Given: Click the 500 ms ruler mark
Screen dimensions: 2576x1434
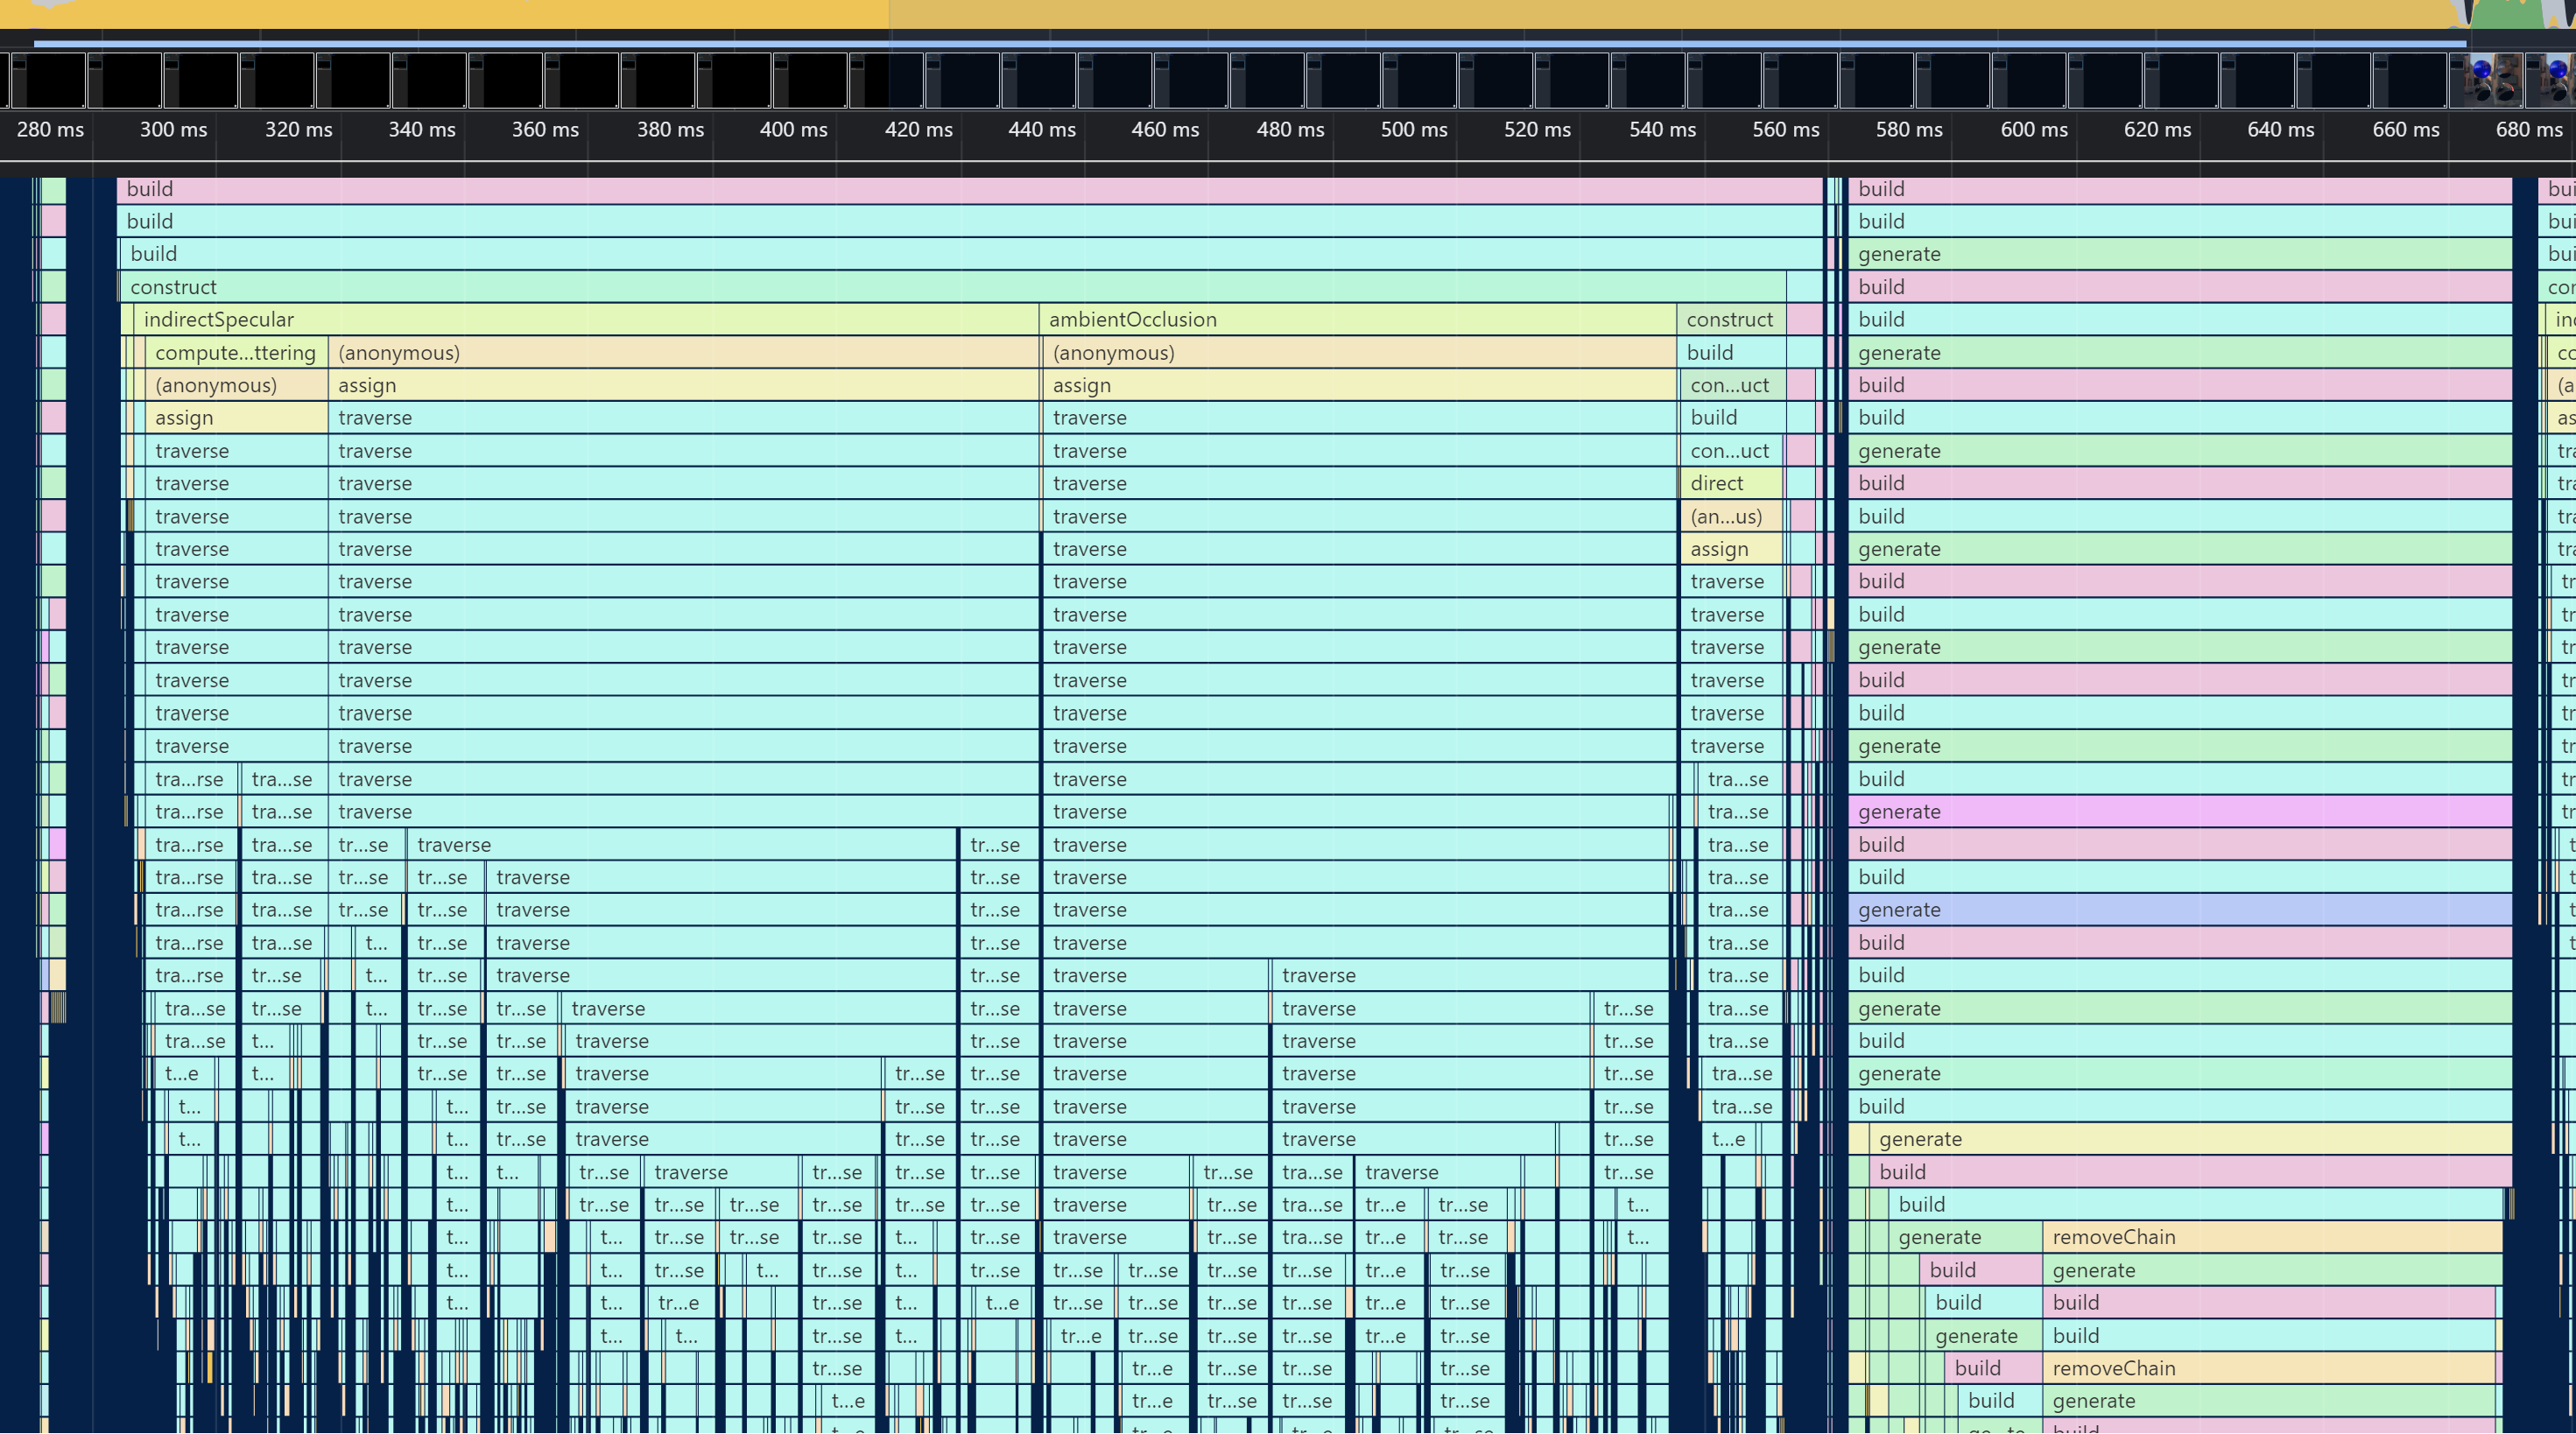Looking at the screenshot, I should tap(1413, 129).
